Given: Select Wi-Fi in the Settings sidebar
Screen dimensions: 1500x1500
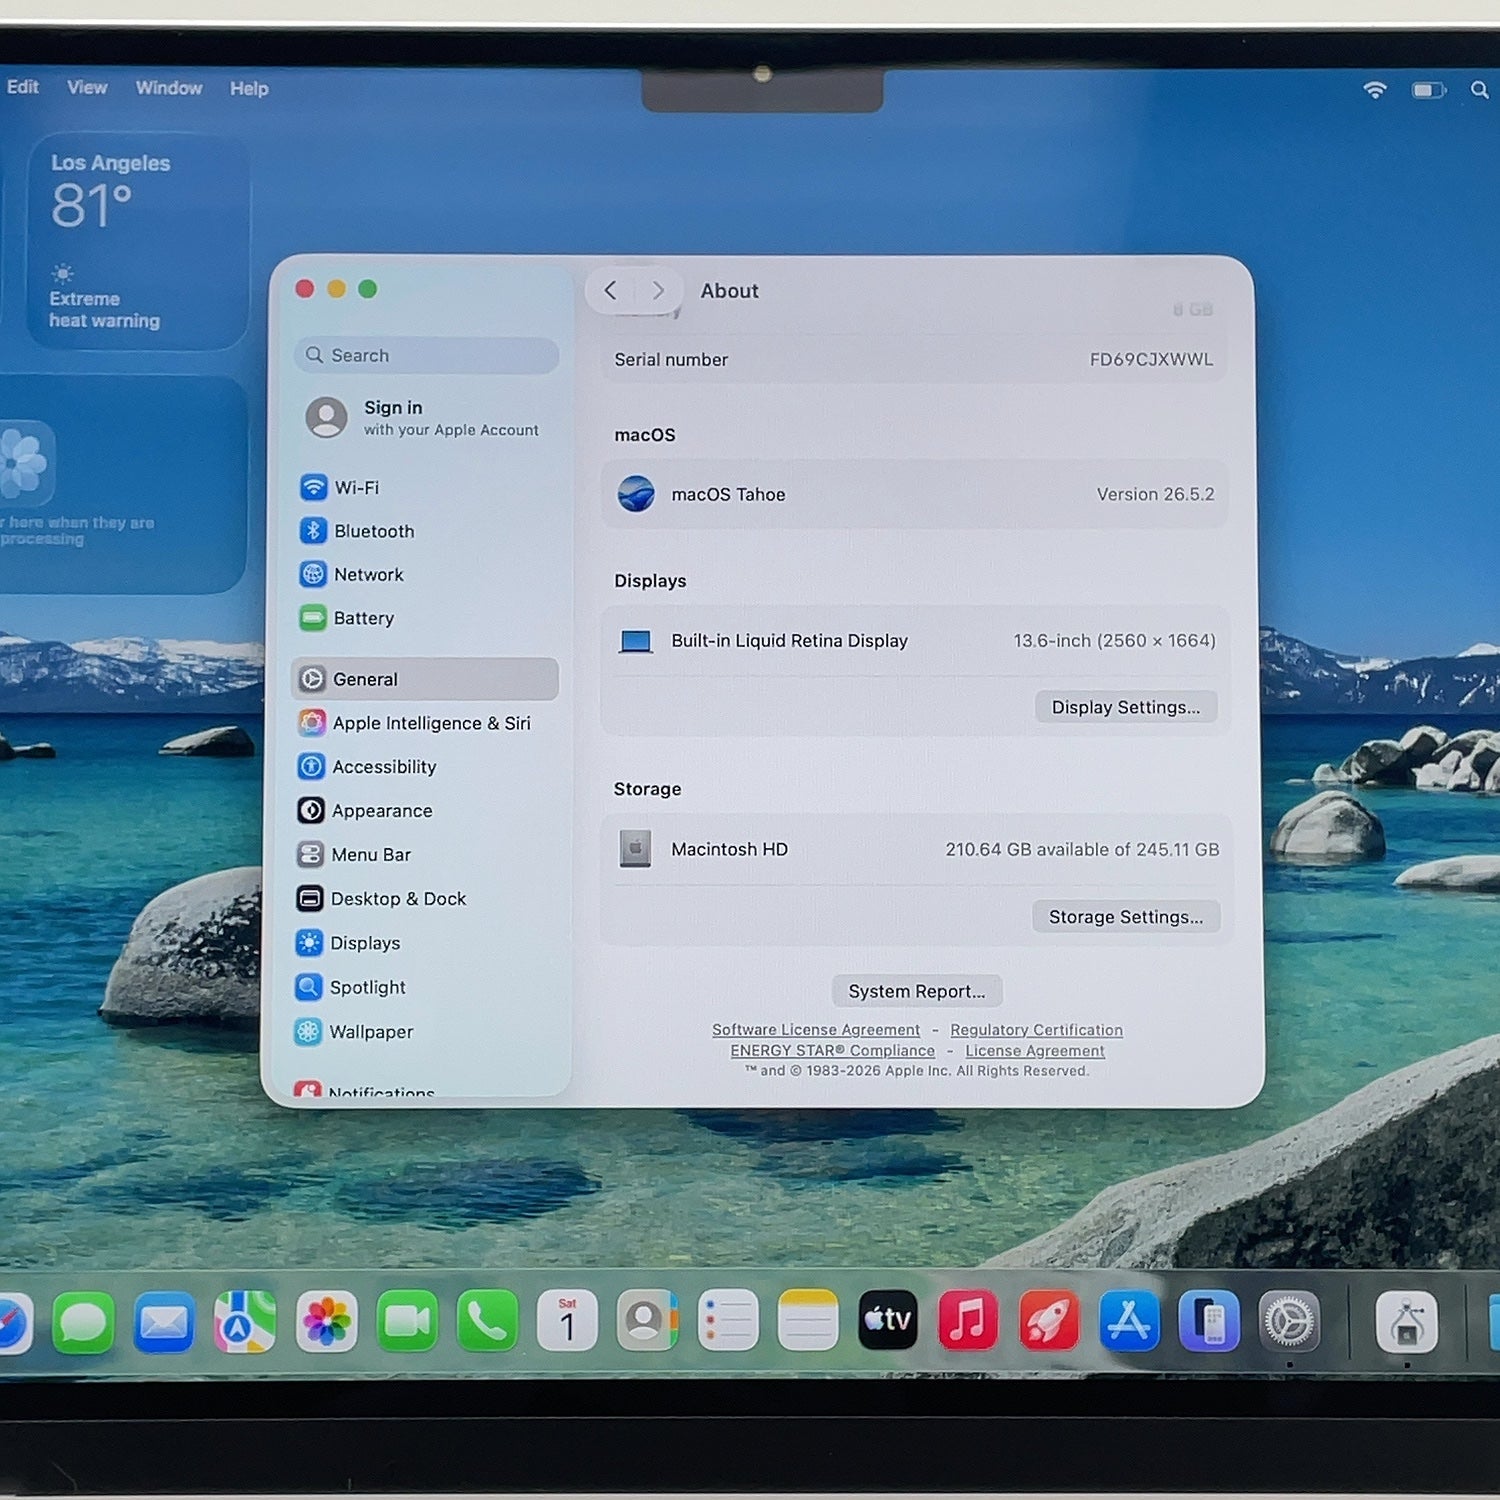Looking at the screenshot, I should [425, 487].
